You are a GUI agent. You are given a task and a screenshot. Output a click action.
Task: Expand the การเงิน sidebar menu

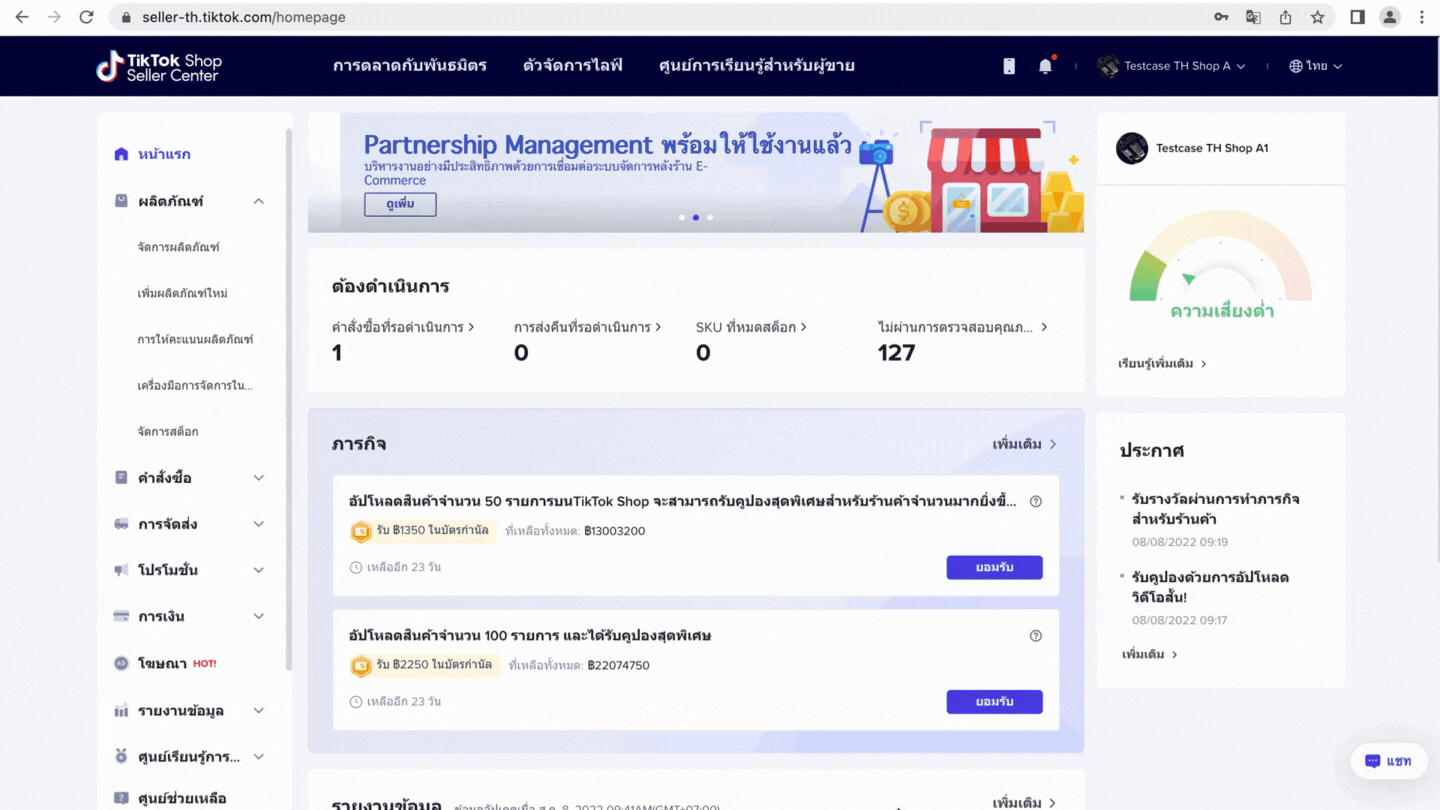(x=258, y=616)
